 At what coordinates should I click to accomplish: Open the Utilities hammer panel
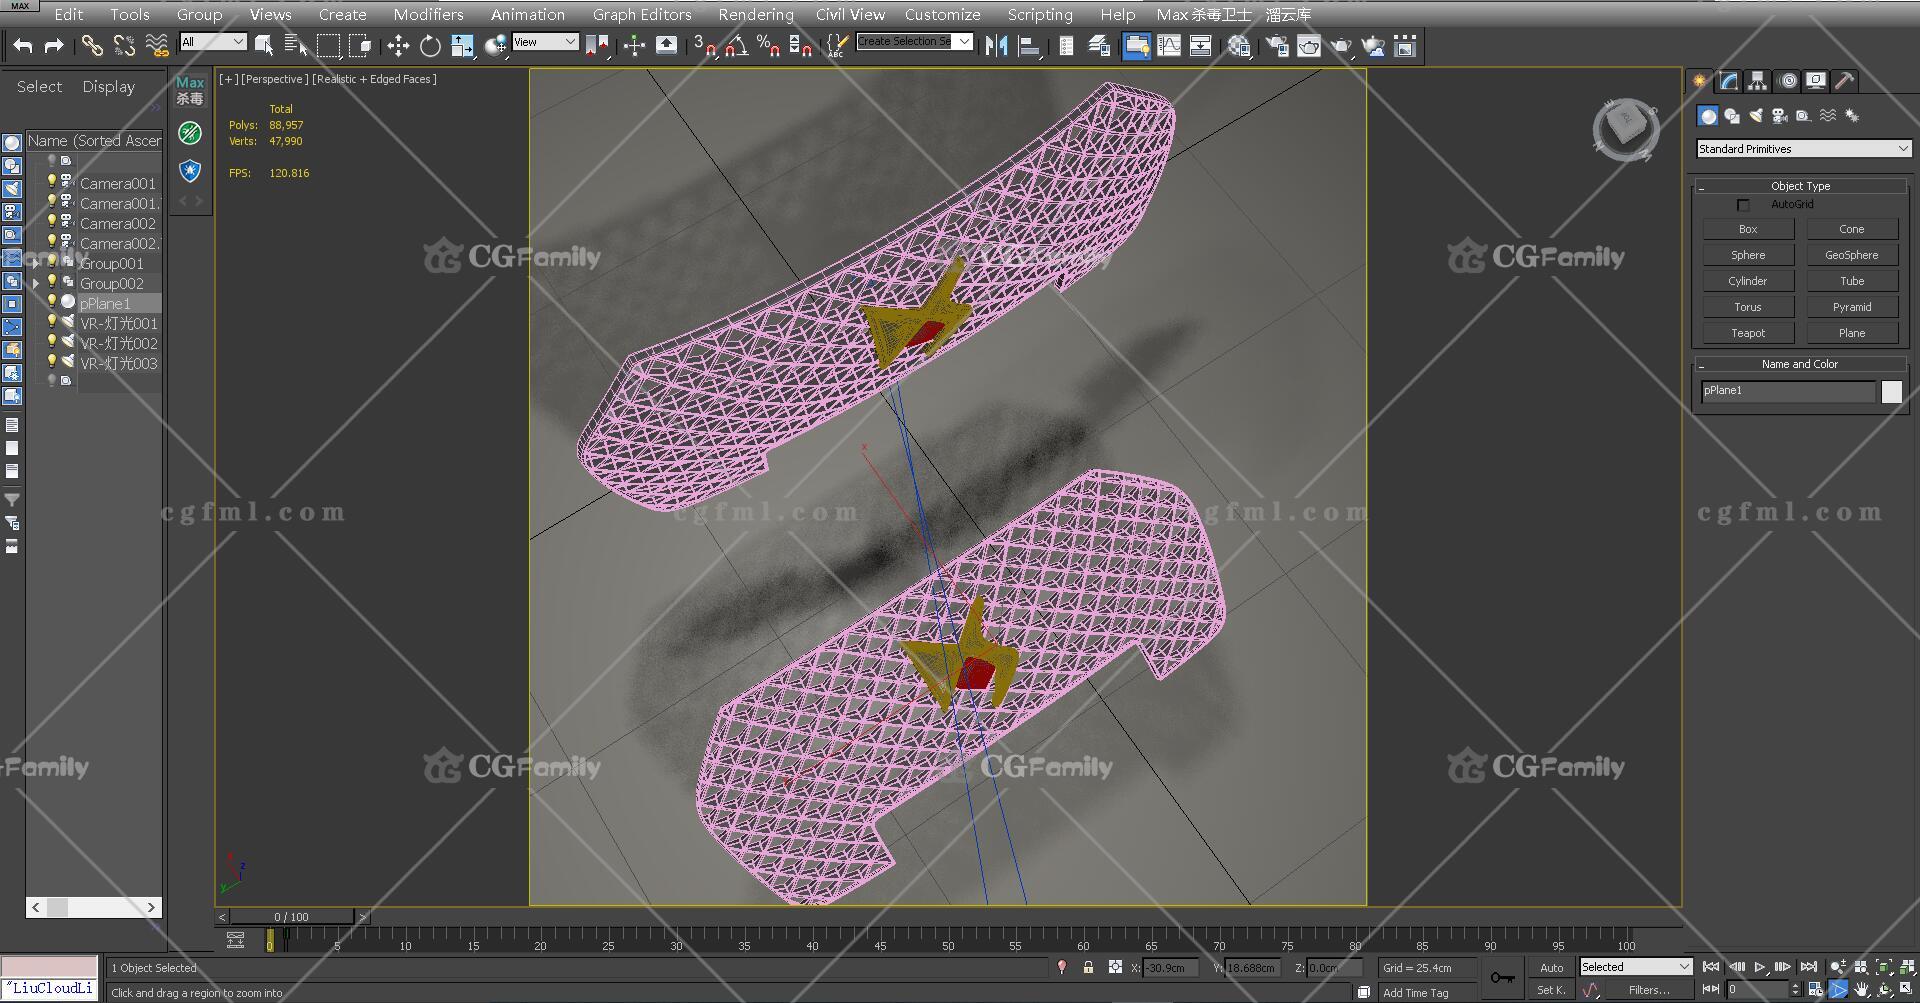(1845, 81)
